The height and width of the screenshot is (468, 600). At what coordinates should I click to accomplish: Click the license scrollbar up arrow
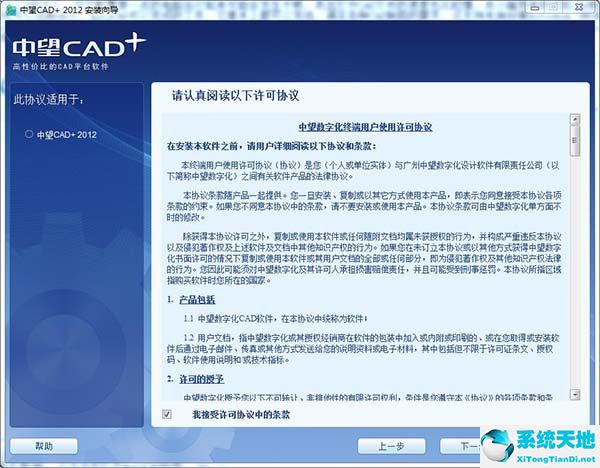(575, 119)
